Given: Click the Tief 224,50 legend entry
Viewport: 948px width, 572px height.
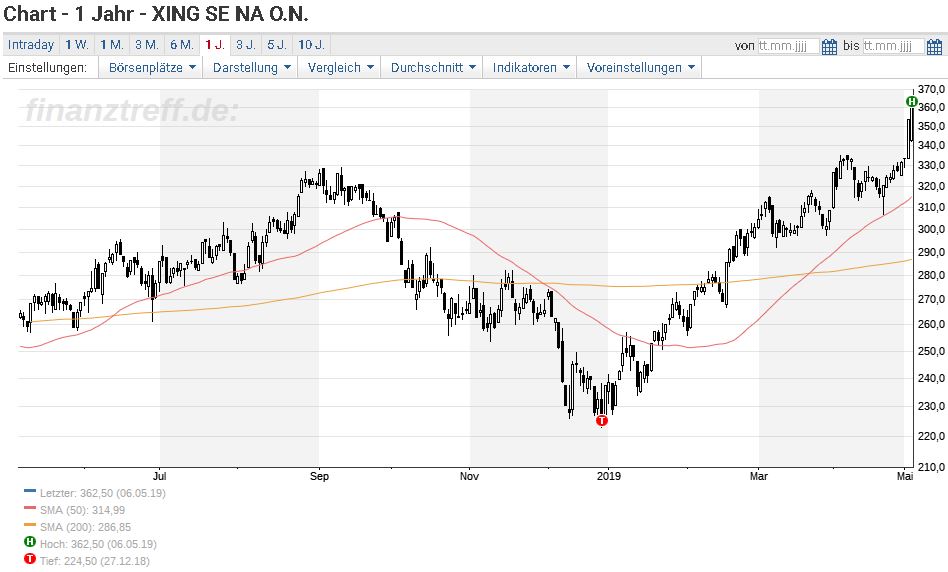Looking at the screenshot, I should click(94, 561).
